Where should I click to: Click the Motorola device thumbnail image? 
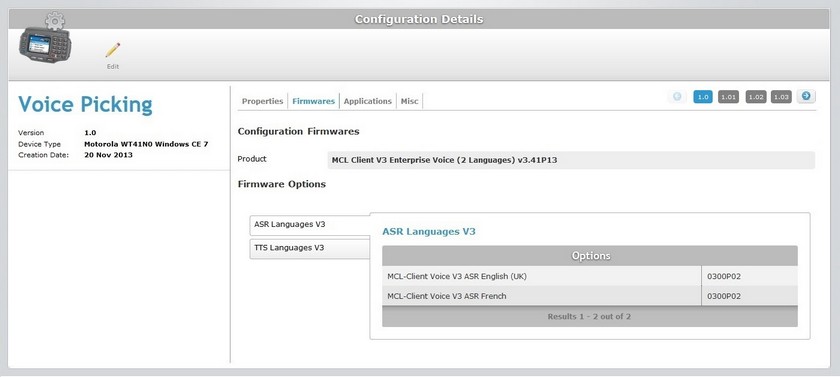pyautogui.click(x=44, y=46)
